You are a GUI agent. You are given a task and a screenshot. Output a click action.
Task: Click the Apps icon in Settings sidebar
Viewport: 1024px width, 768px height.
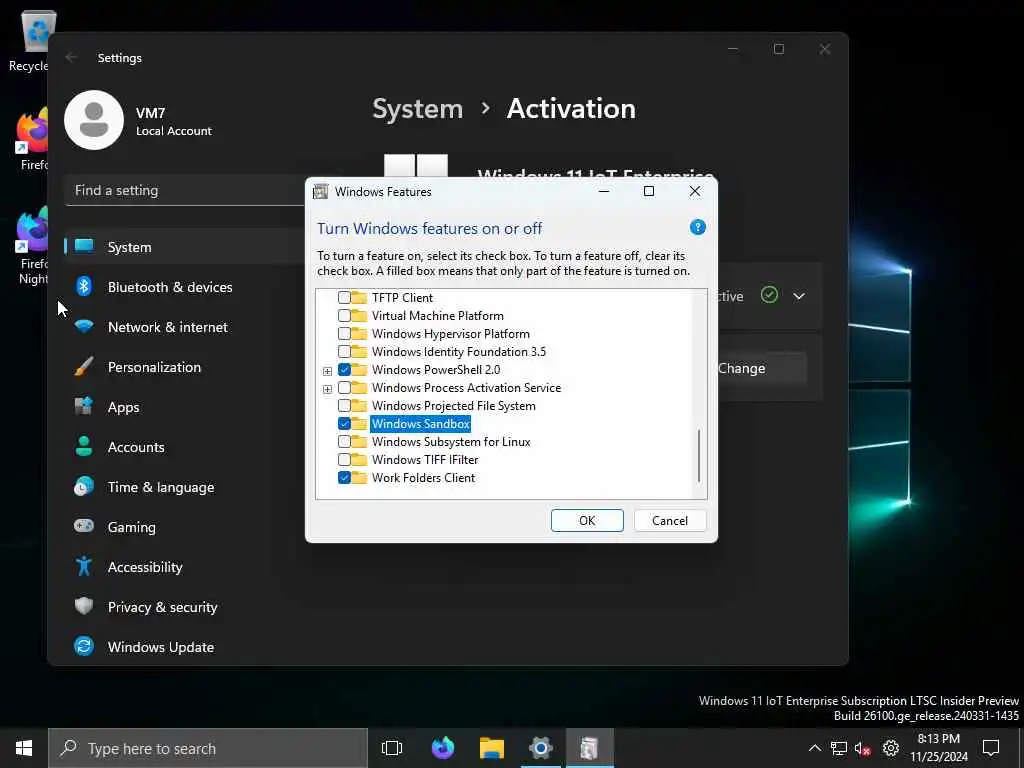(84, 406)
